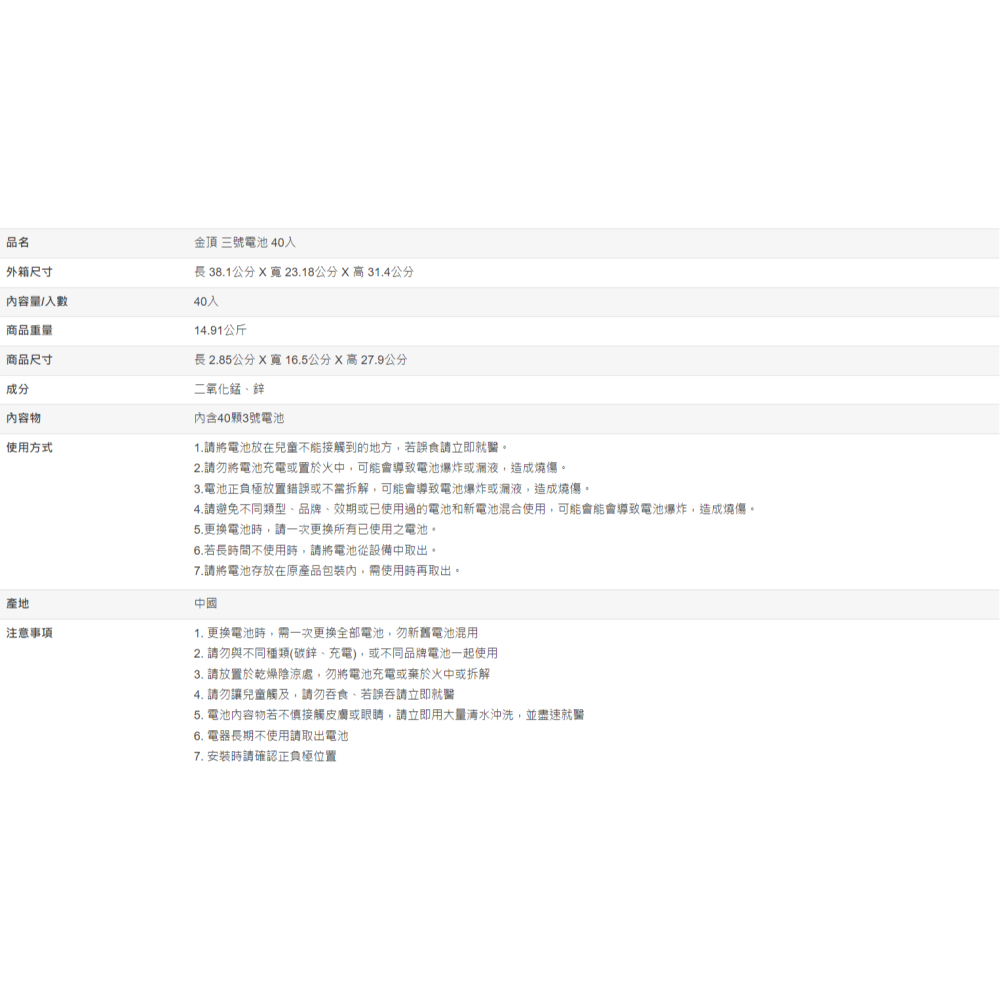Click product dimensions starting 長 2.85公分
Viewport: 1000px width, 1000px height.
click(x=300, y=360)
